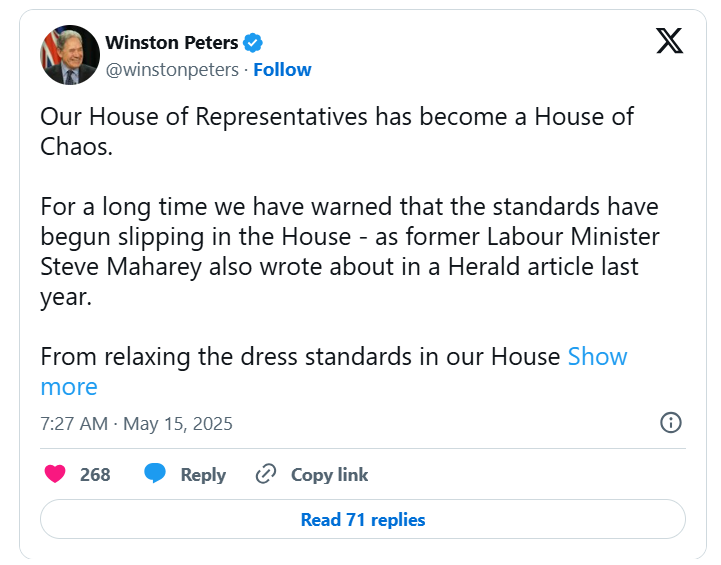Image resolution: width=721 pixels, height=565 pixels.
Task: Click the 'From relaxing the dress standards' line
Action: (300, 356)
